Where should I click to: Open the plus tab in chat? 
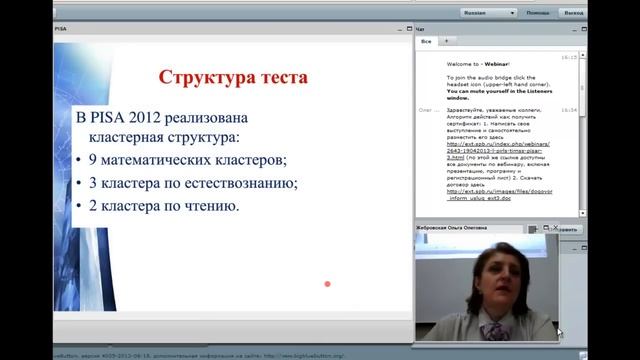447,41
